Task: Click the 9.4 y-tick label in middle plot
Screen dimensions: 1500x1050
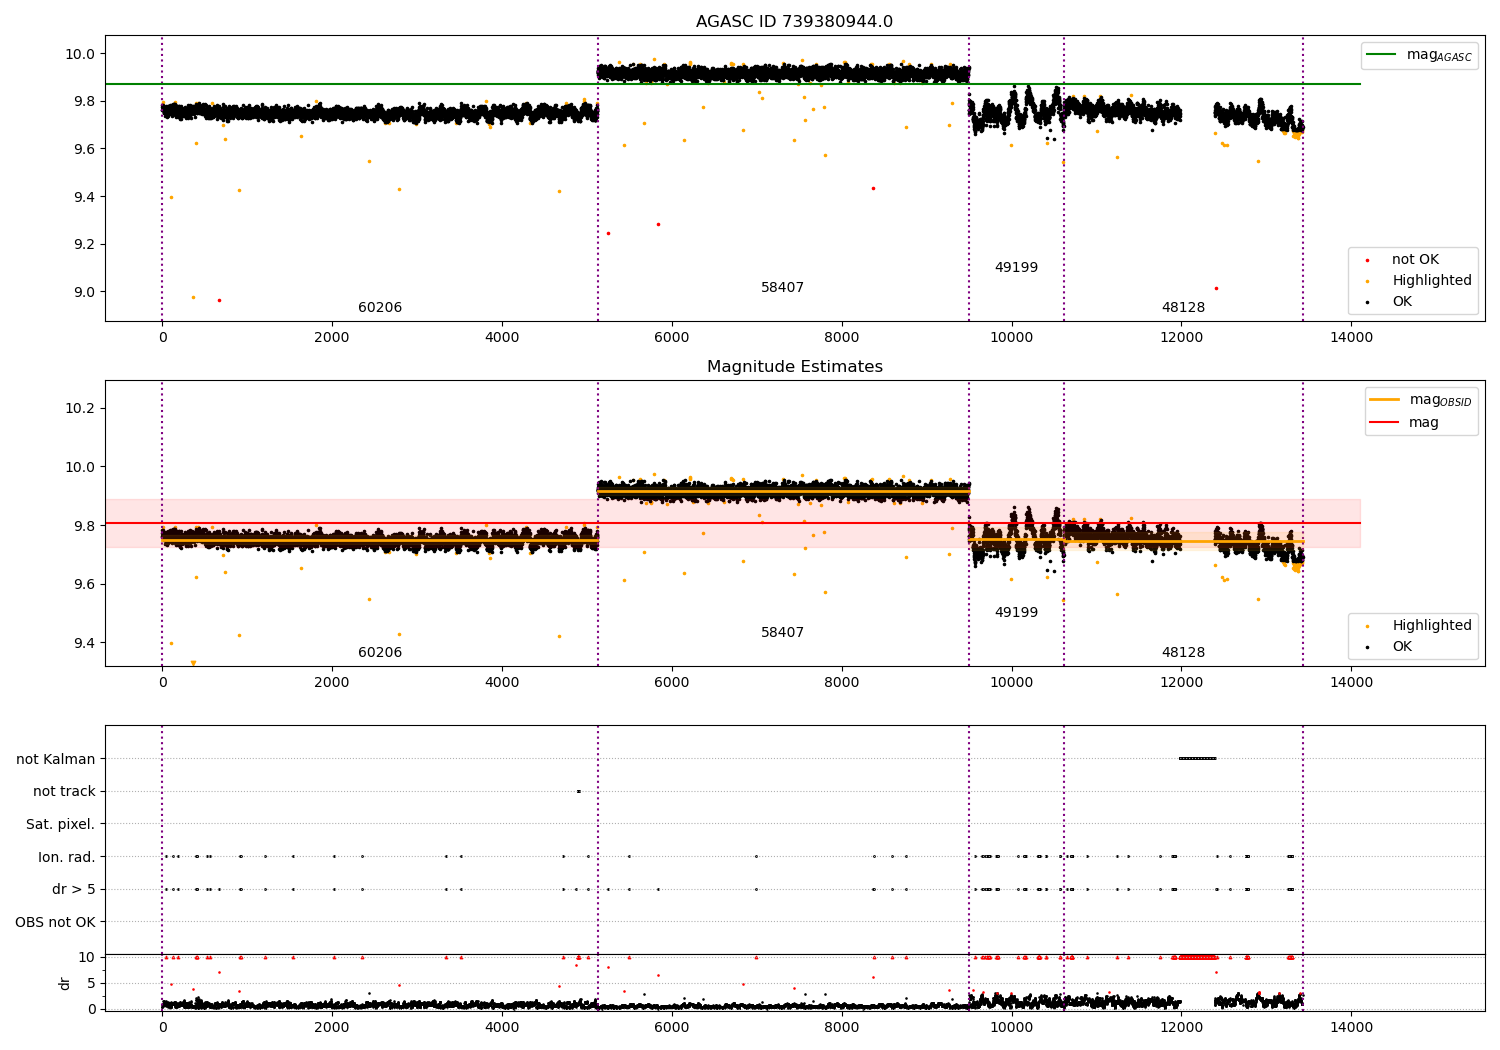Action: 84,643
